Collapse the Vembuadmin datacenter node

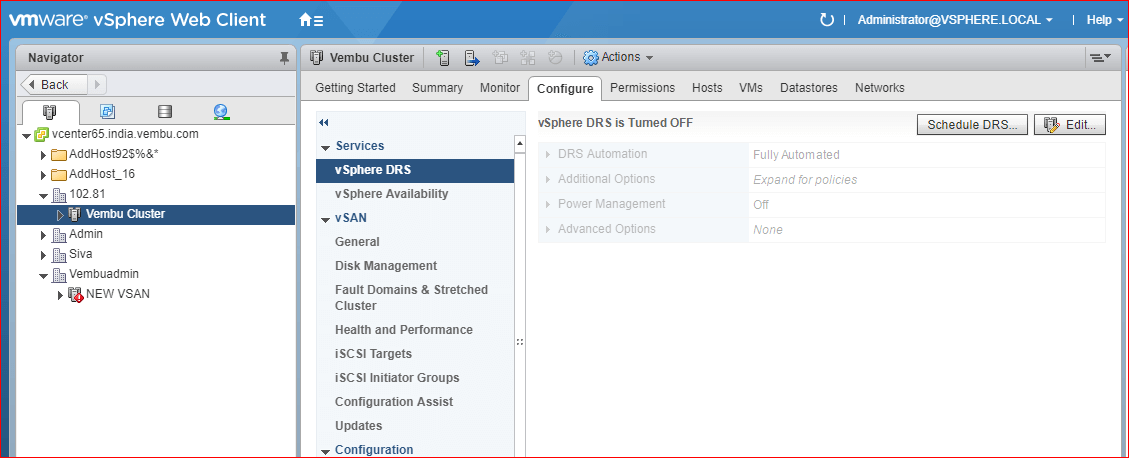pyautogui.click(x=45, y=275)
